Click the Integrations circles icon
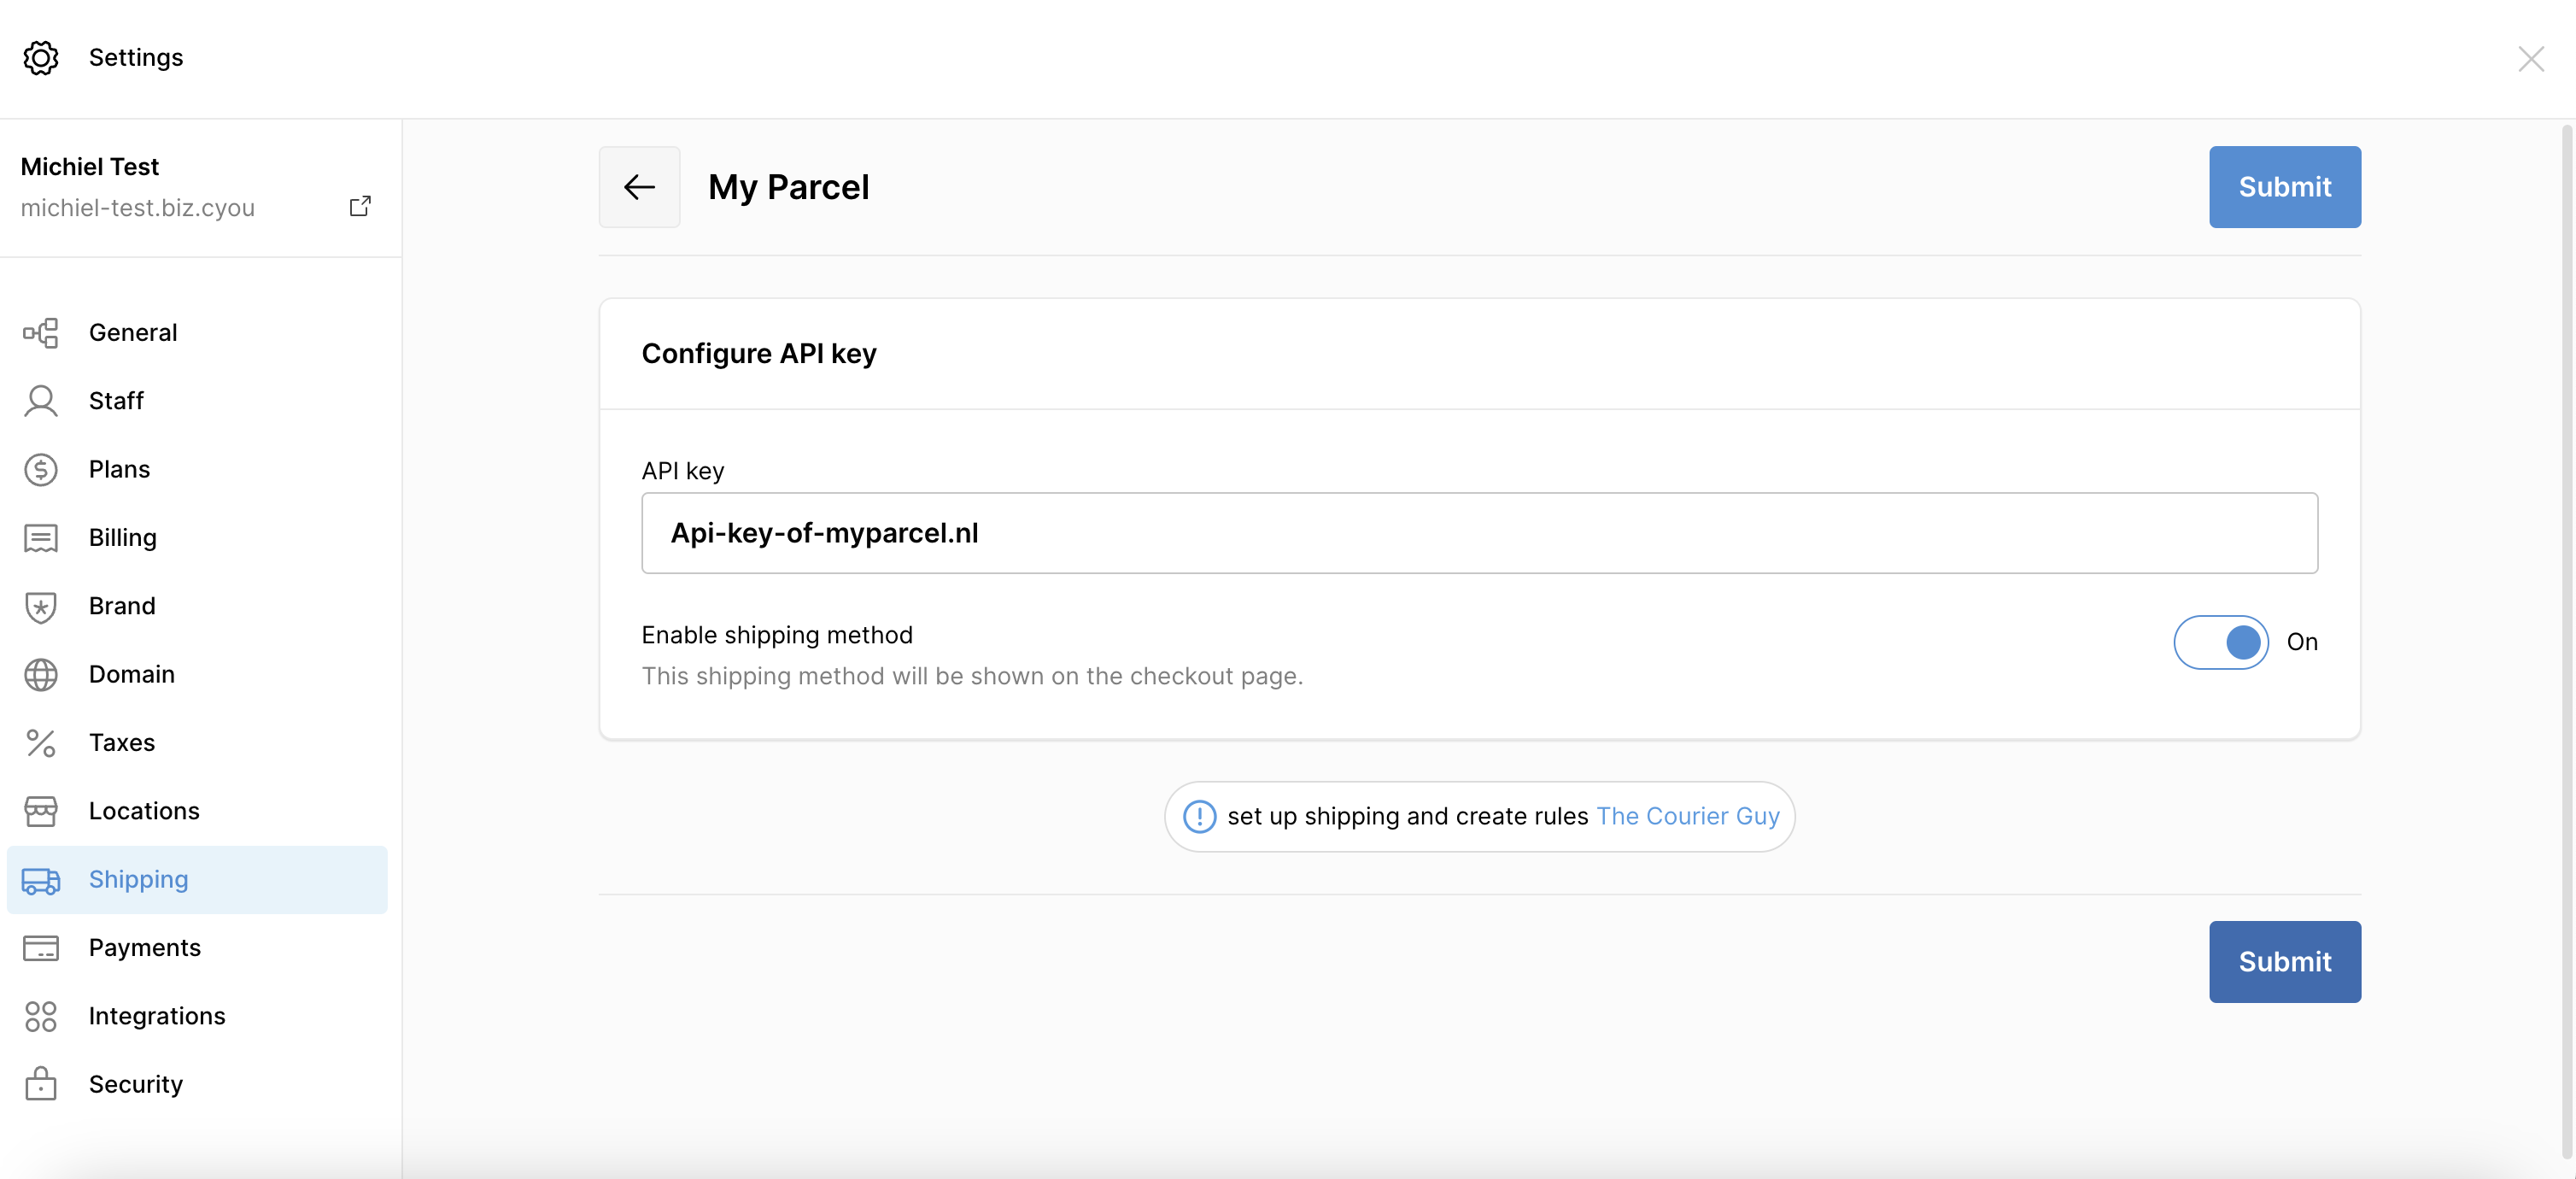The height and width of the screenshot is (1179, 2576). (41, 1016)
